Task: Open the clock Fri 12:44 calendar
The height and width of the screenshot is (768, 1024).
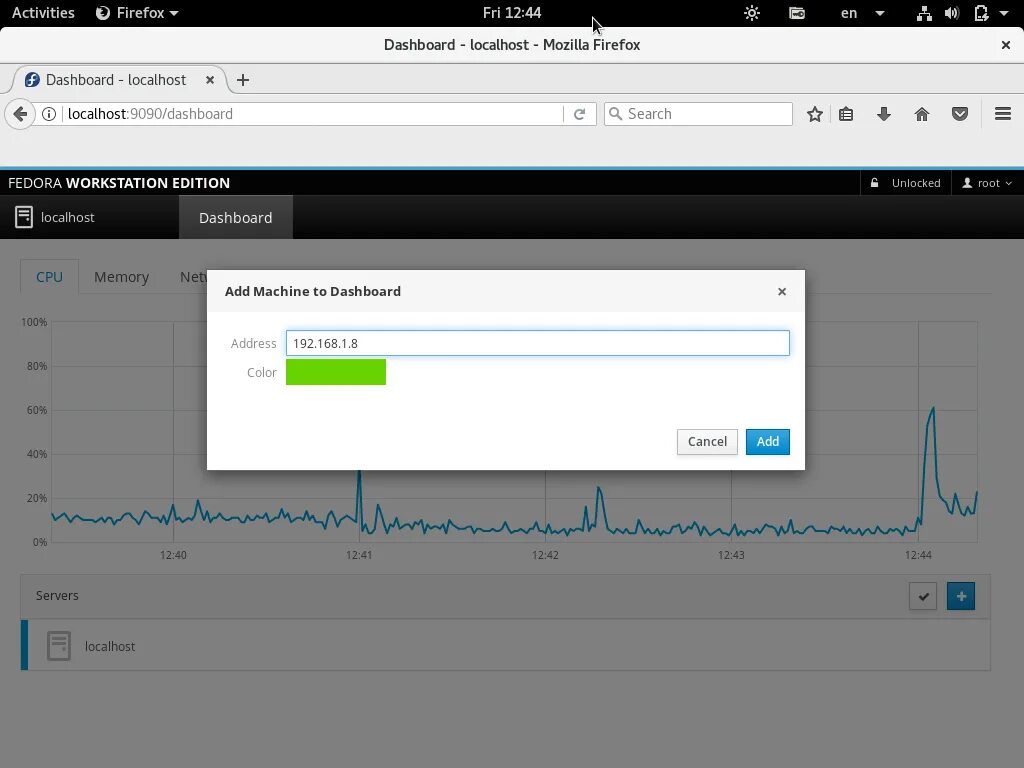Action: pos(512,13)
